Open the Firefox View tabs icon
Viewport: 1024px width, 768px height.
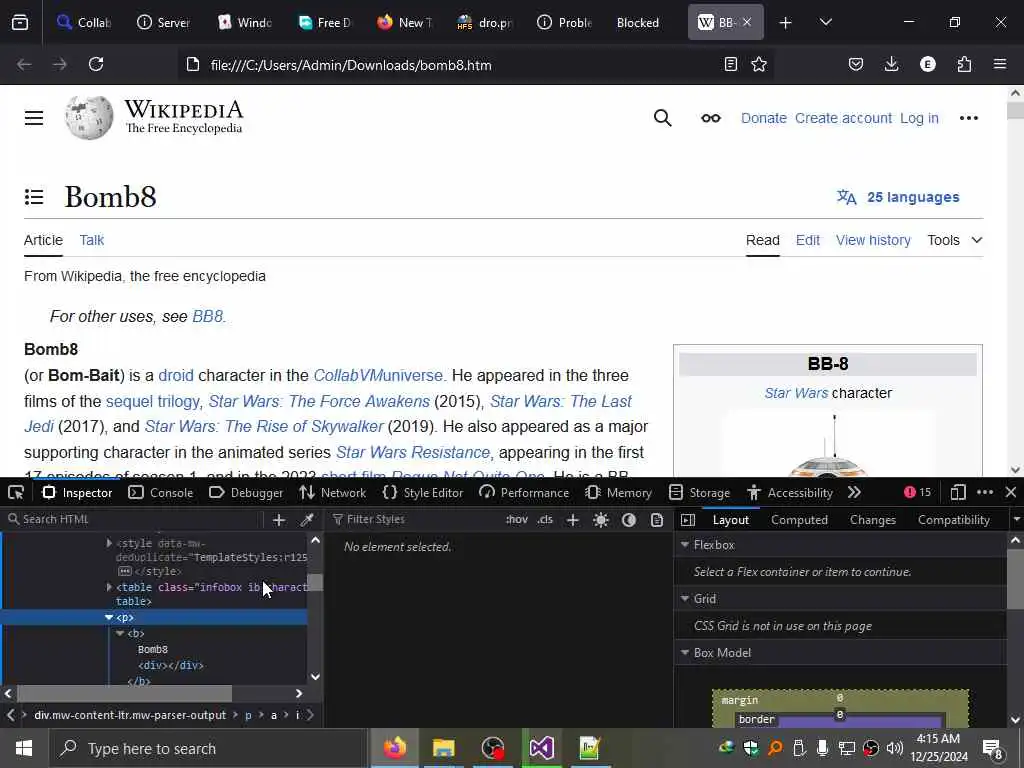(20, 23)
